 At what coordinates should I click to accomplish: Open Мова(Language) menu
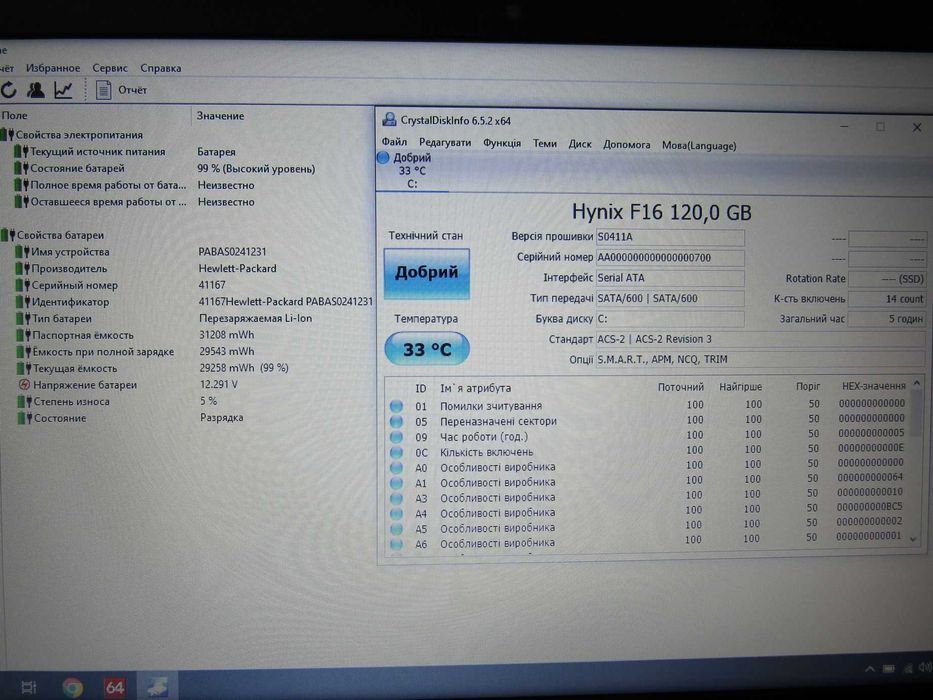pyautogui.click(x=699, y=145)
